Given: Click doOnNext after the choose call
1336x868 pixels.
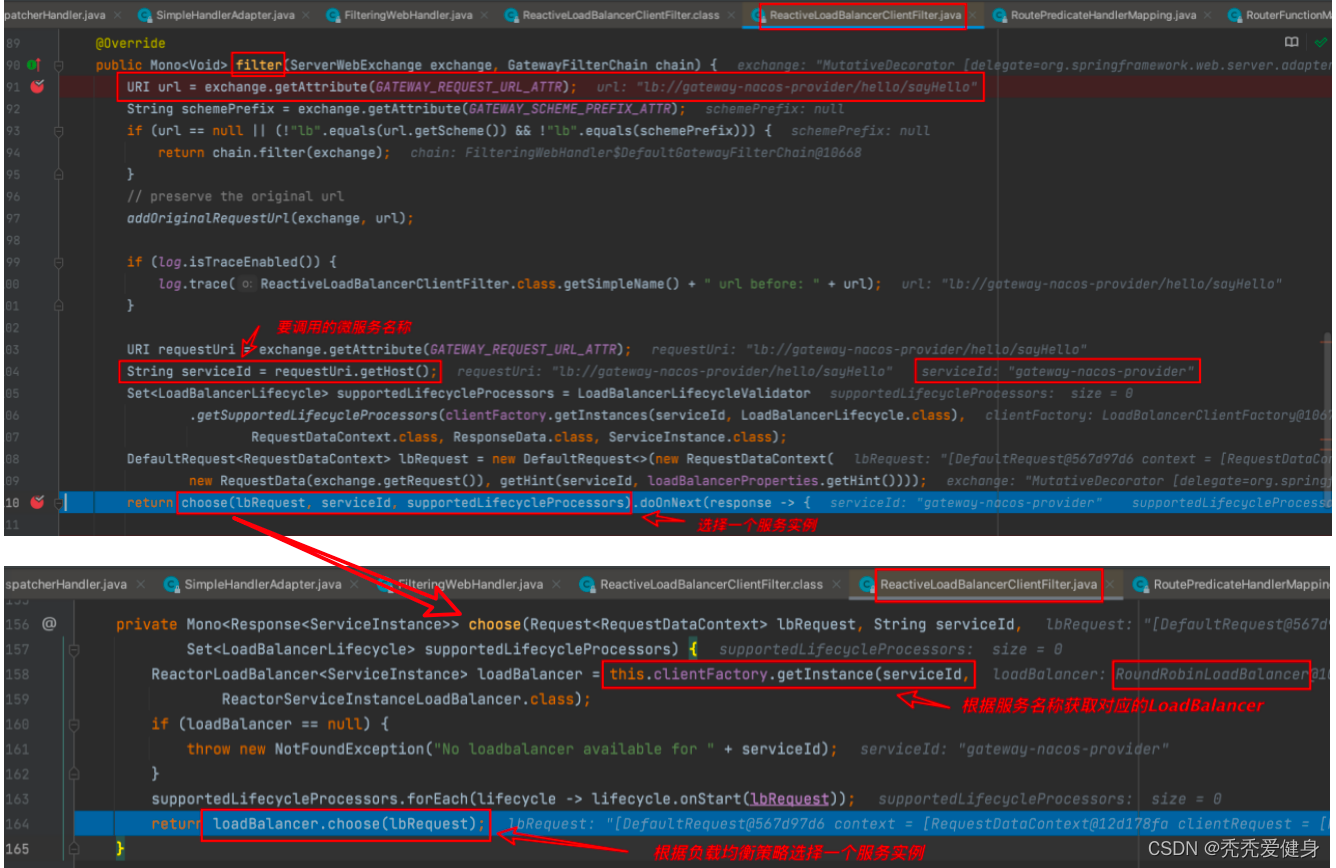Looking at the screenshot, I should coord(670,502).
